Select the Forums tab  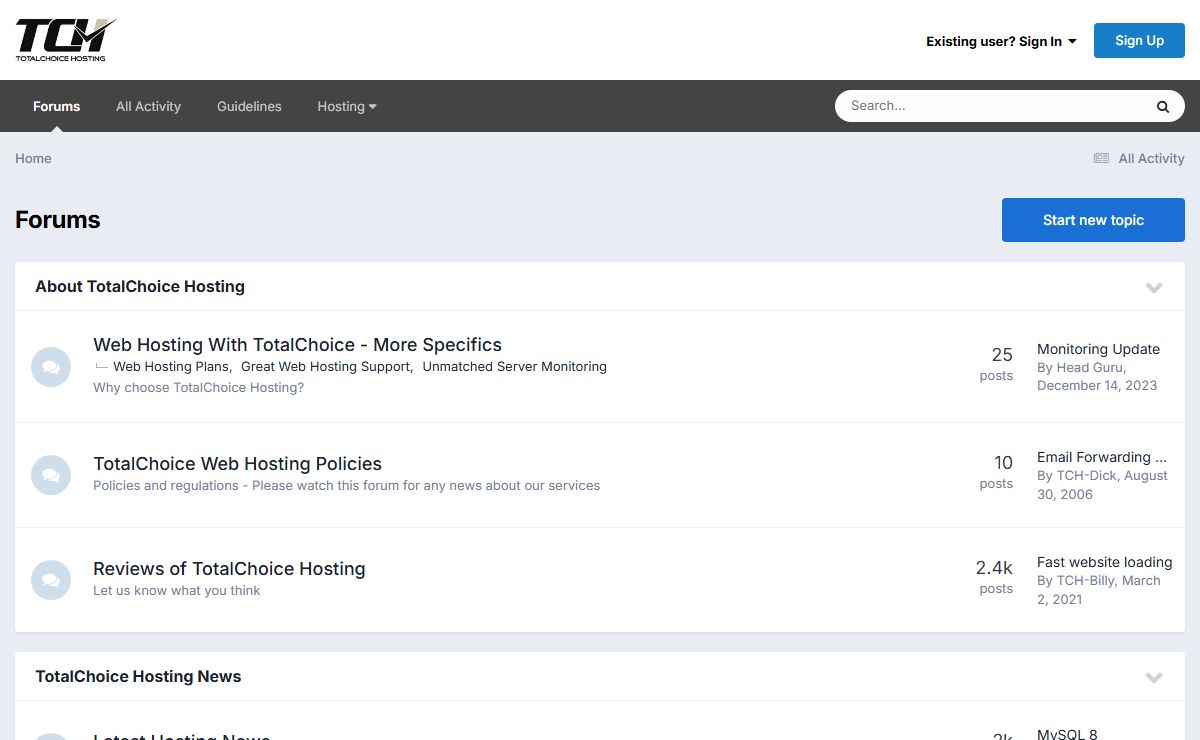click(x=57, y=106)
